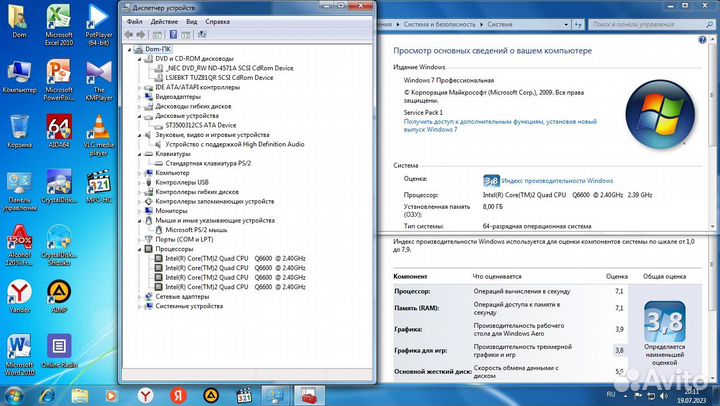Launch MPC-HC desktop shortcut
Image resolution: width=720 pixels, height=406 pixels.
click(99, 187)
